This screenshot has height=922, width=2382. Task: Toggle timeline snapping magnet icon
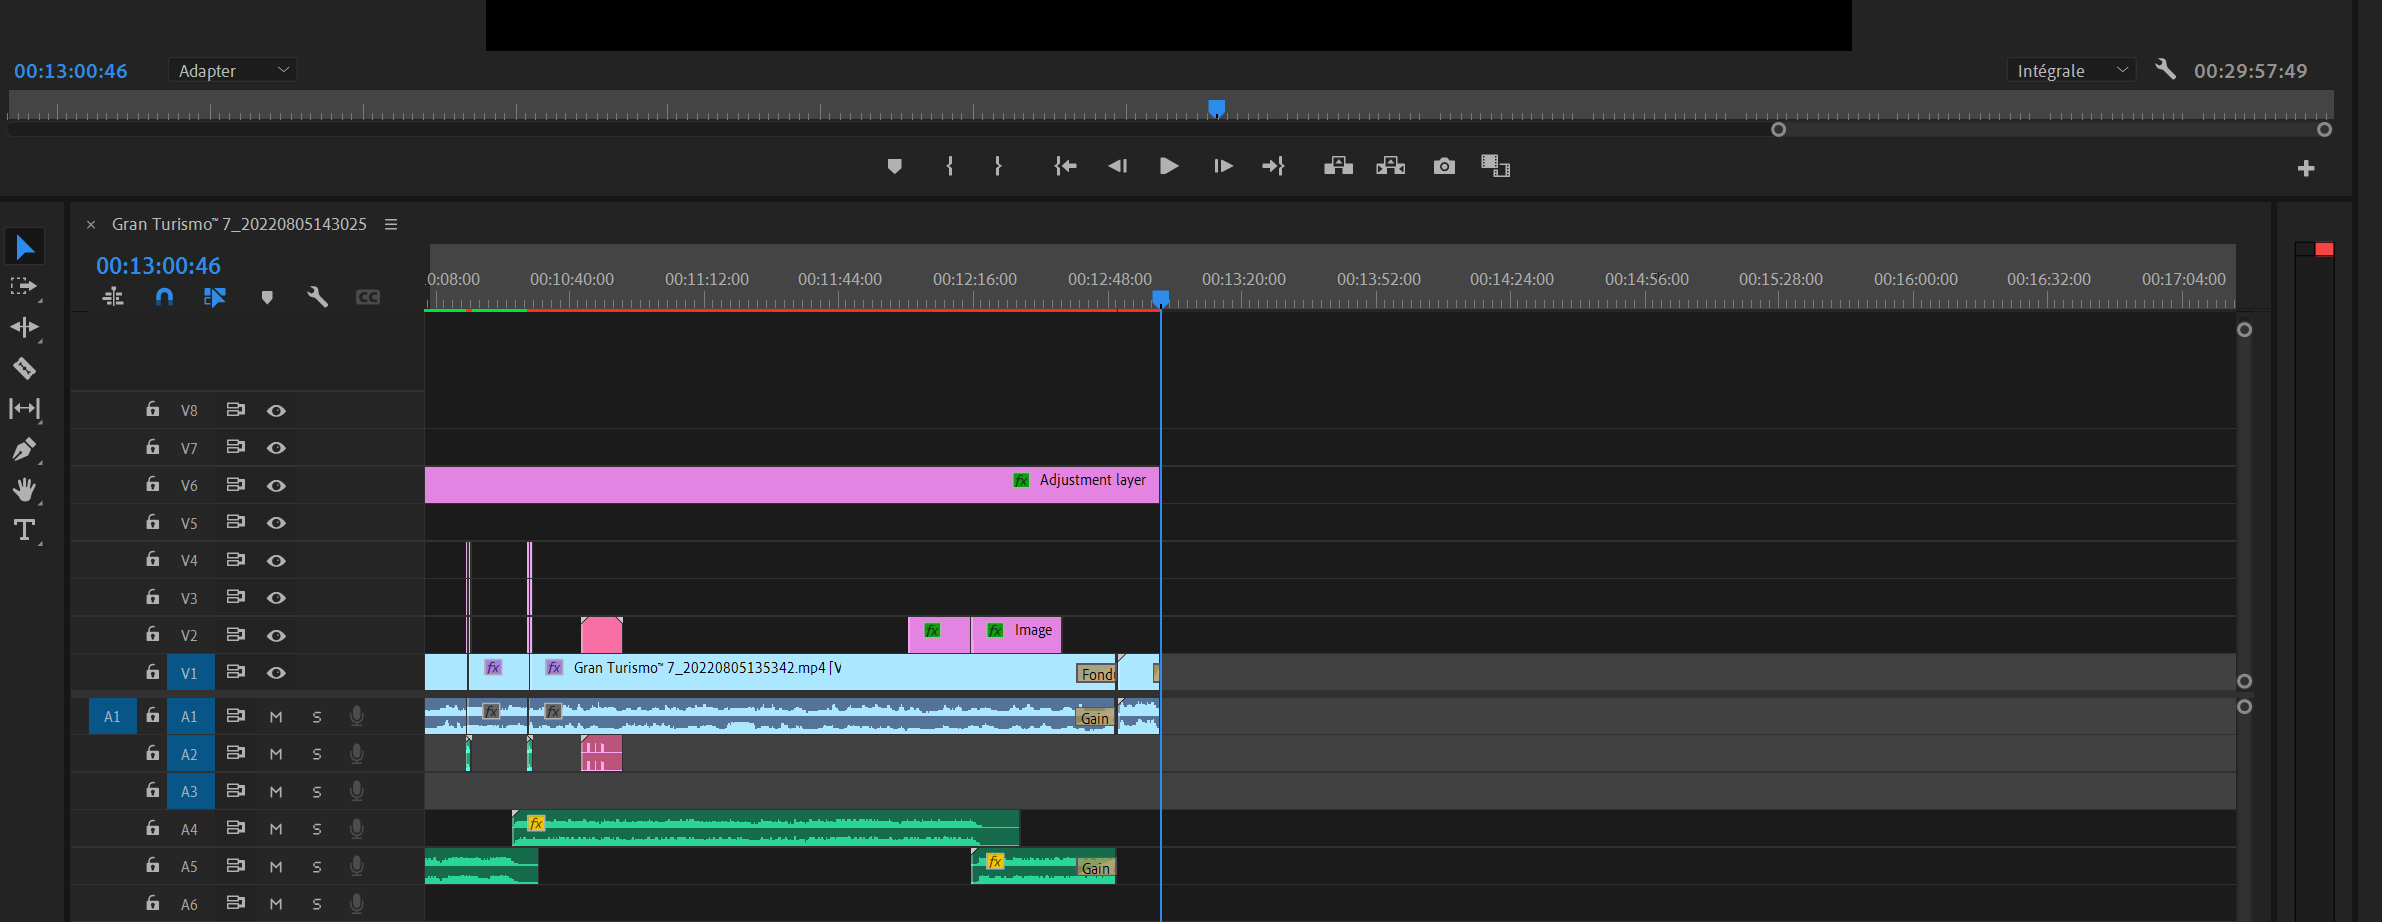pos(164,297)
